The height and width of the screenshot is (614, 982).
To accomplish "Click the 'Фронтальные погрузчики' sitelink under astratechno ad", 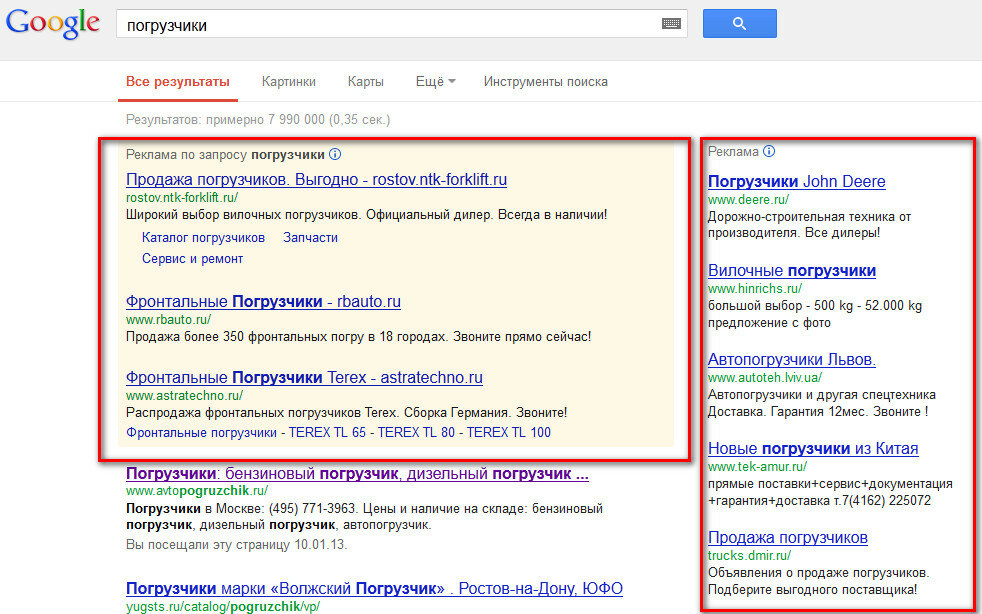I will pos(201,432).
